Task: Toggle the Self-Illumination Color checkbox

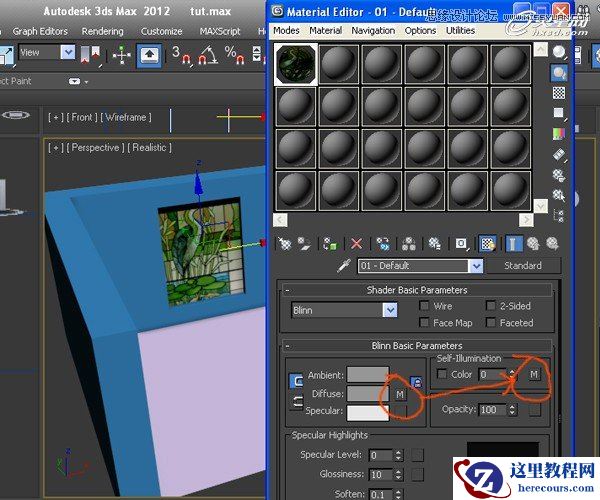Action: [442, 375]
